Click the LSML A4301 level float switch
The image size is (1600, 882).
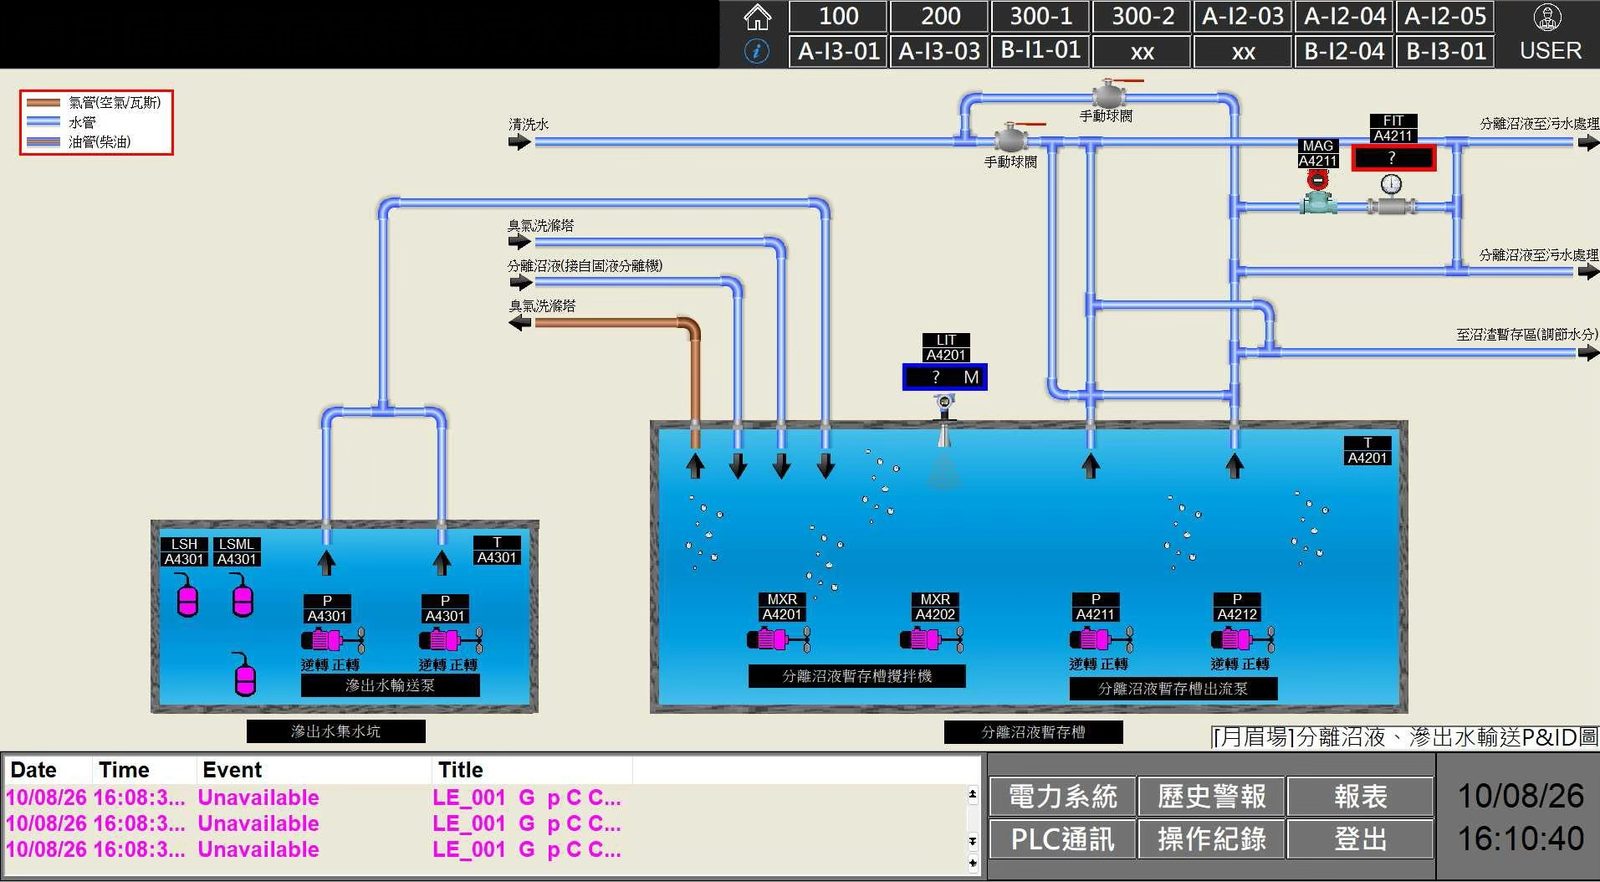click(x=241, y=596)
